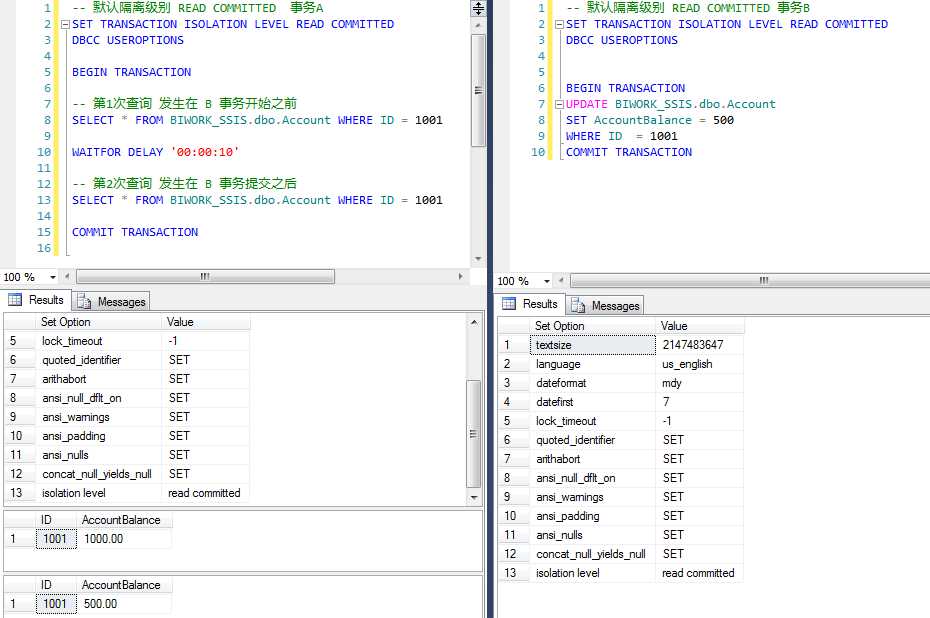Image resolution: width=930 pixels, height=618 pixels.
Task: Click the split editor icon above the left scrollbar
Action: click(x=478, y=8)
